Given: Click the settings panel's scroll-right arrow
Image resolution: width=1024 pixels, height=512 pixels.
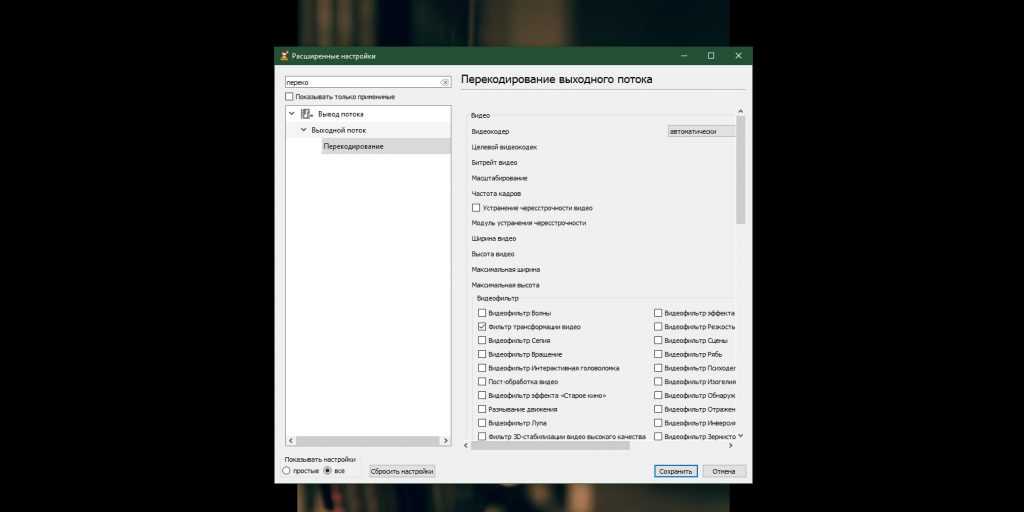Looking at the screenshot, I should pos(733,445).
